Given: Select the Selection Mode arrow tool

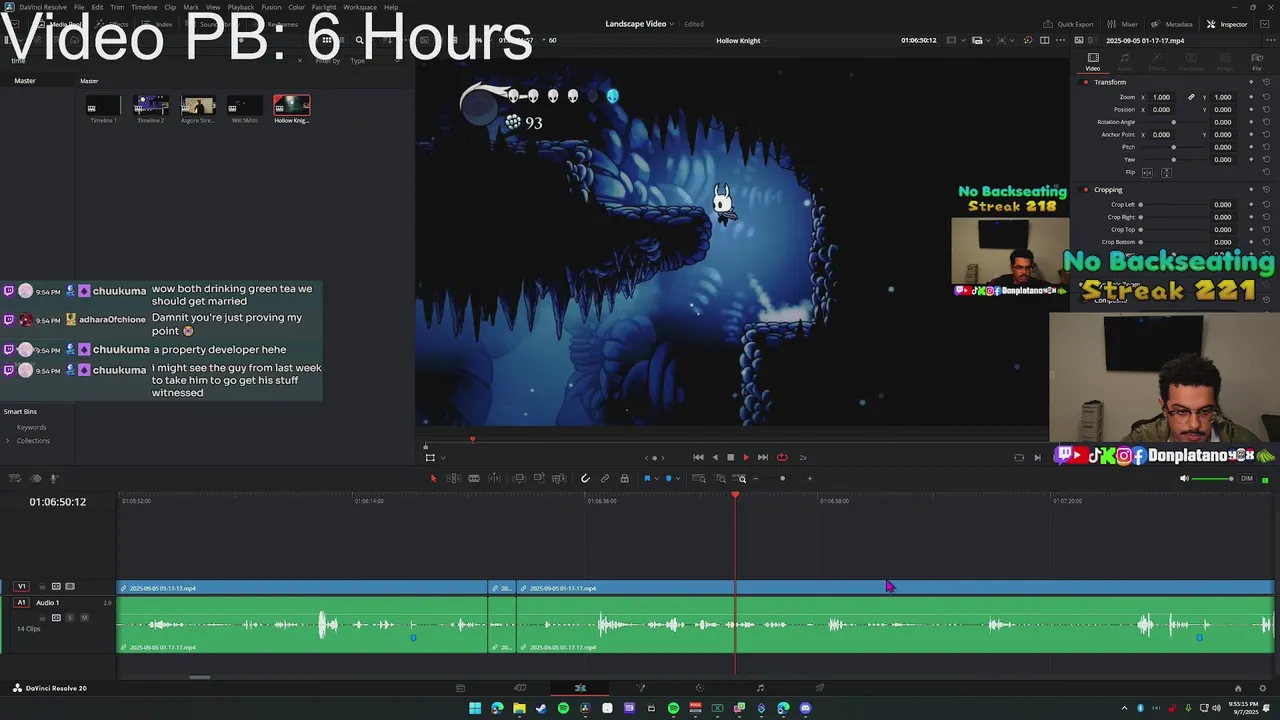Looking at the screenshot, I should pos(433,478).
